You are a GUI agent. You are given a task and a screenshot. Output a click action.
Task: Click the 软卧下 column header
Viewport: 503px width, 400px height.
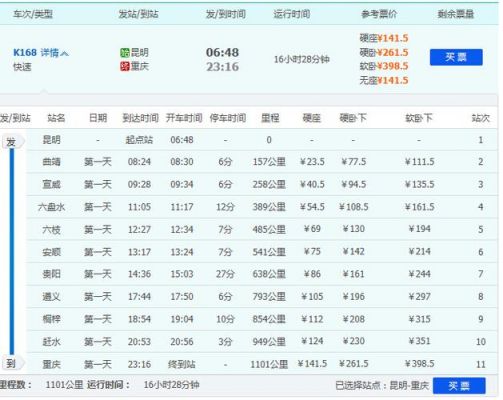coord(419,118)
